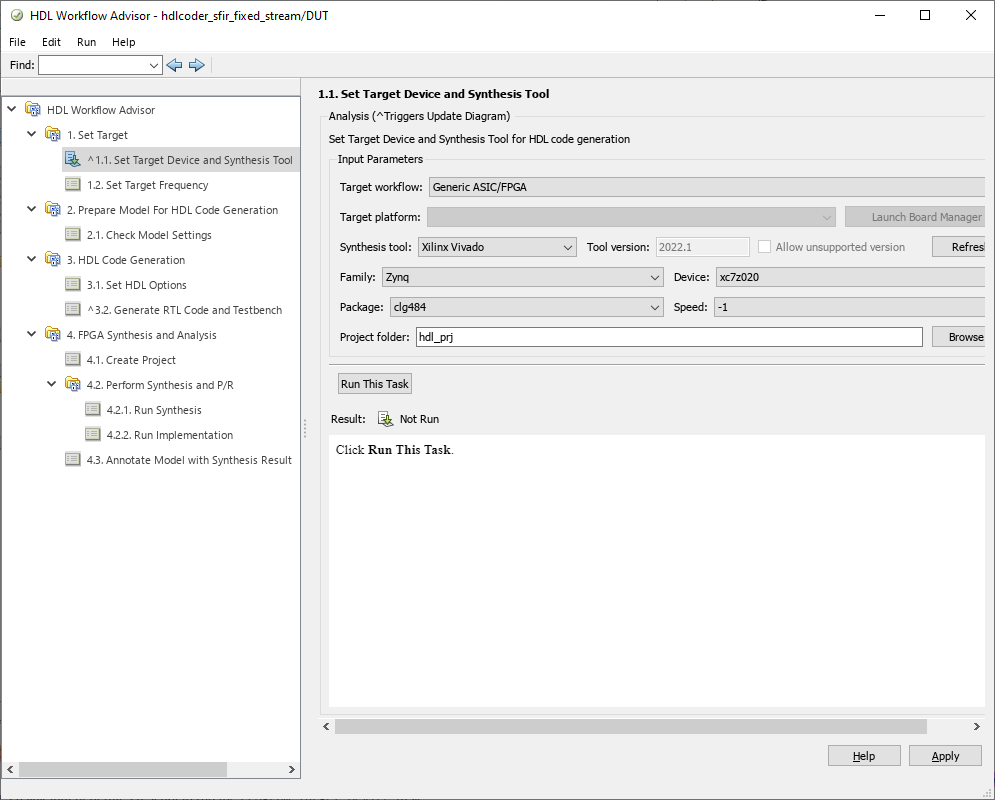Click the Run Synthesis task icon

coord(93,410)
